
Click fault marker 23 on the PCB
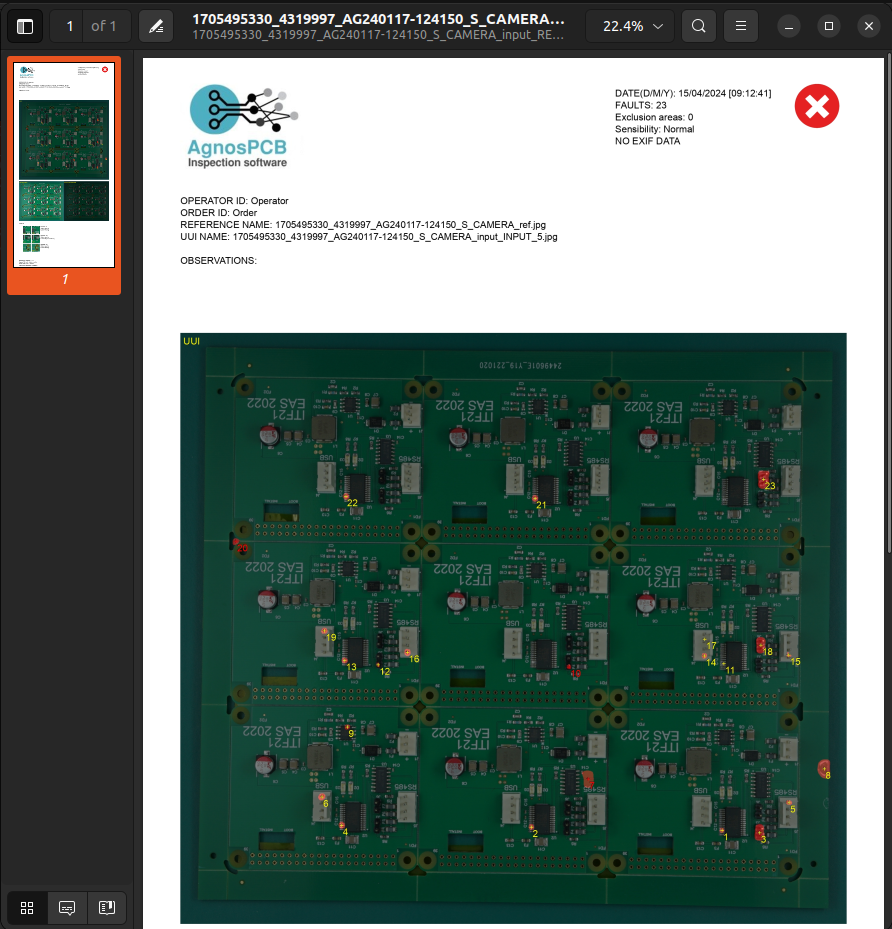pos(766,482)
